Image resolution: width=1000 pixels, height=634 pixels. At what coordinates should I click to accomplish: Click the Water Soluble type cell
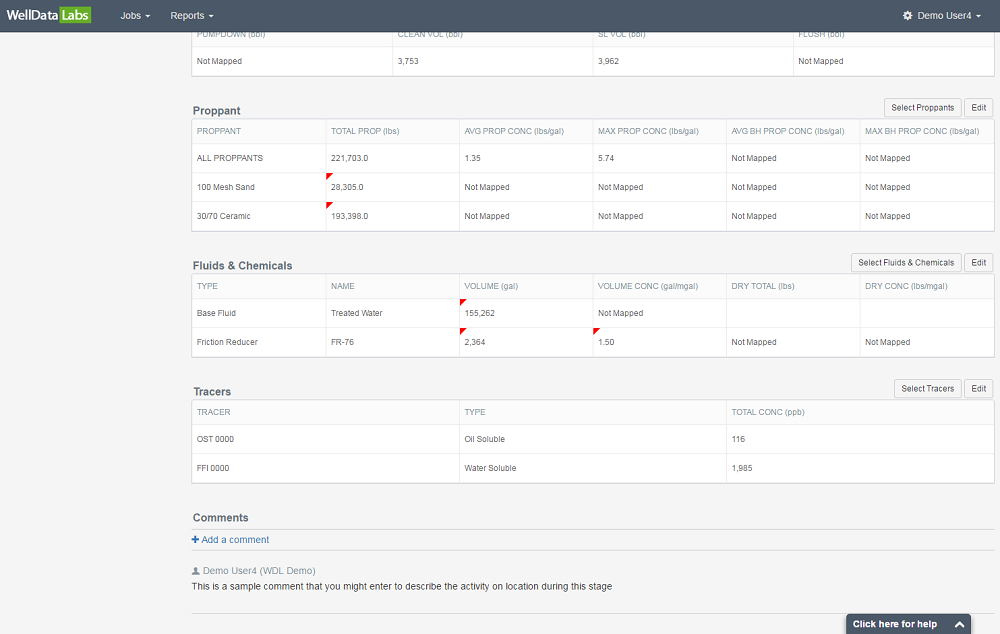click(x=490, y=468)
